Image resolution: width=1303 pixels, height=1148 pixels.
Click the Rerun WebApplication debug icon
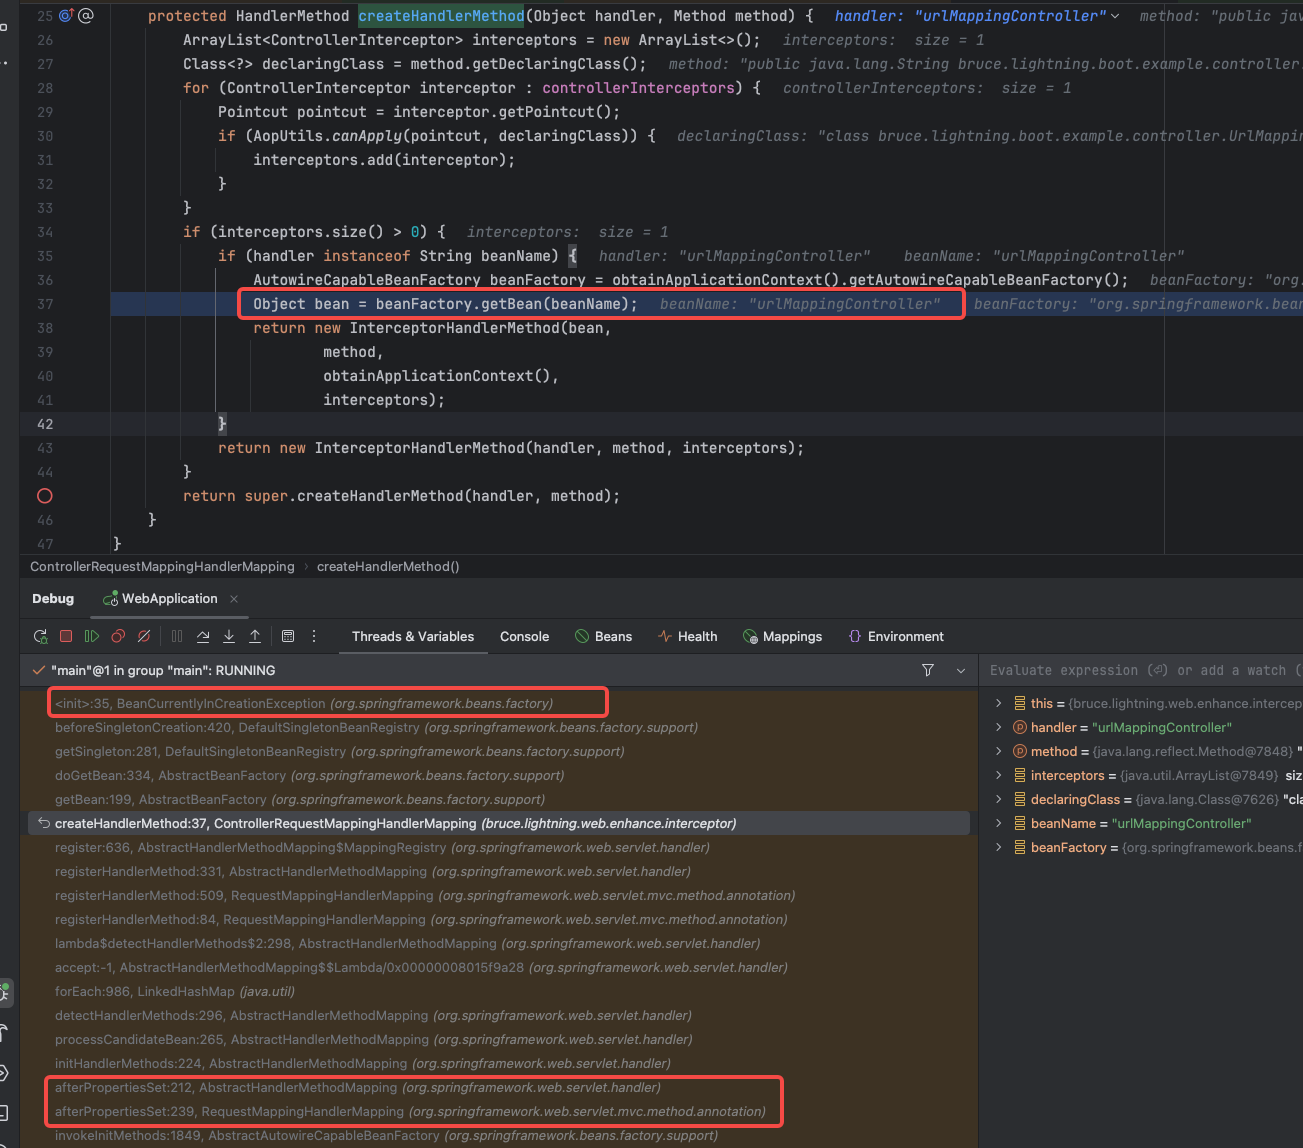click(x=40, y=636)
